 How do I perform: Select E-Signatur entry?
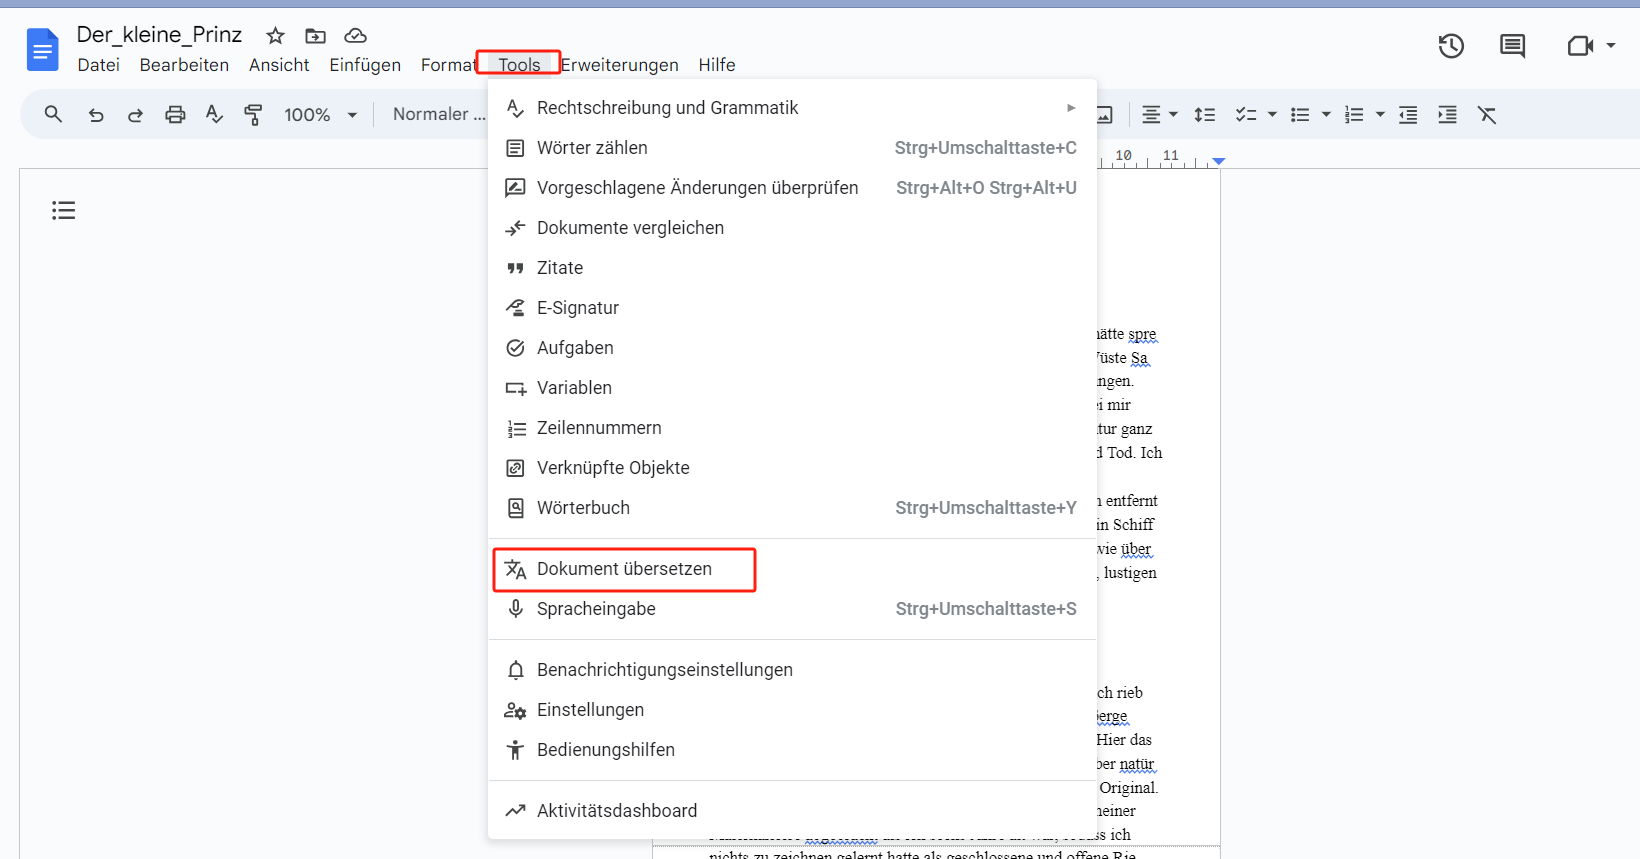click(x=792, y=308)
